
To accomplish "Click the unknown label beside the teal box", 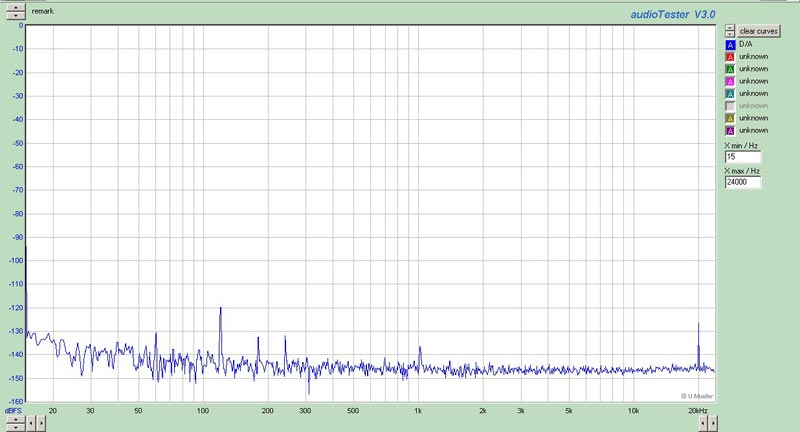I will tap(754, 93).
